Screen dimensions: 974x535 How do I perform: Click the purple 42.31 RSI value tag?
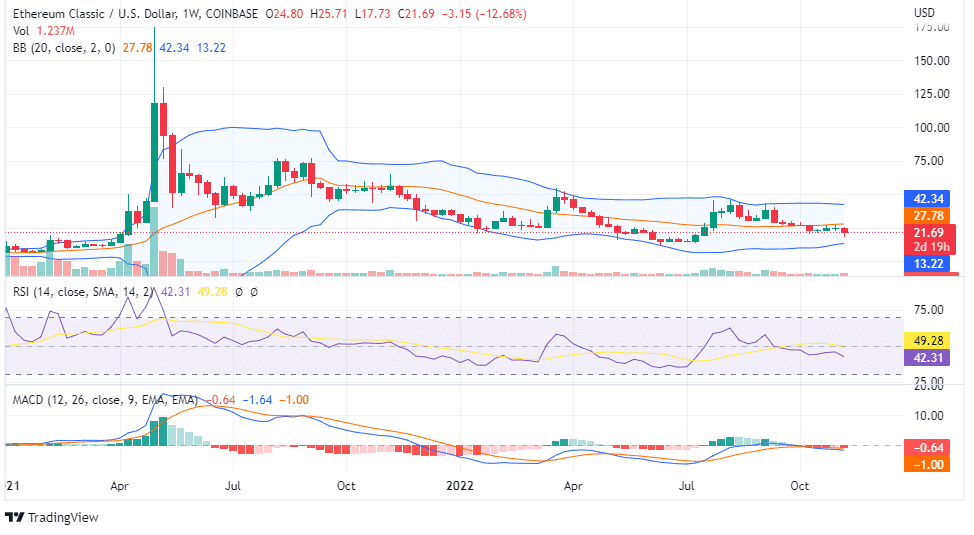click(x=928, y=357)
